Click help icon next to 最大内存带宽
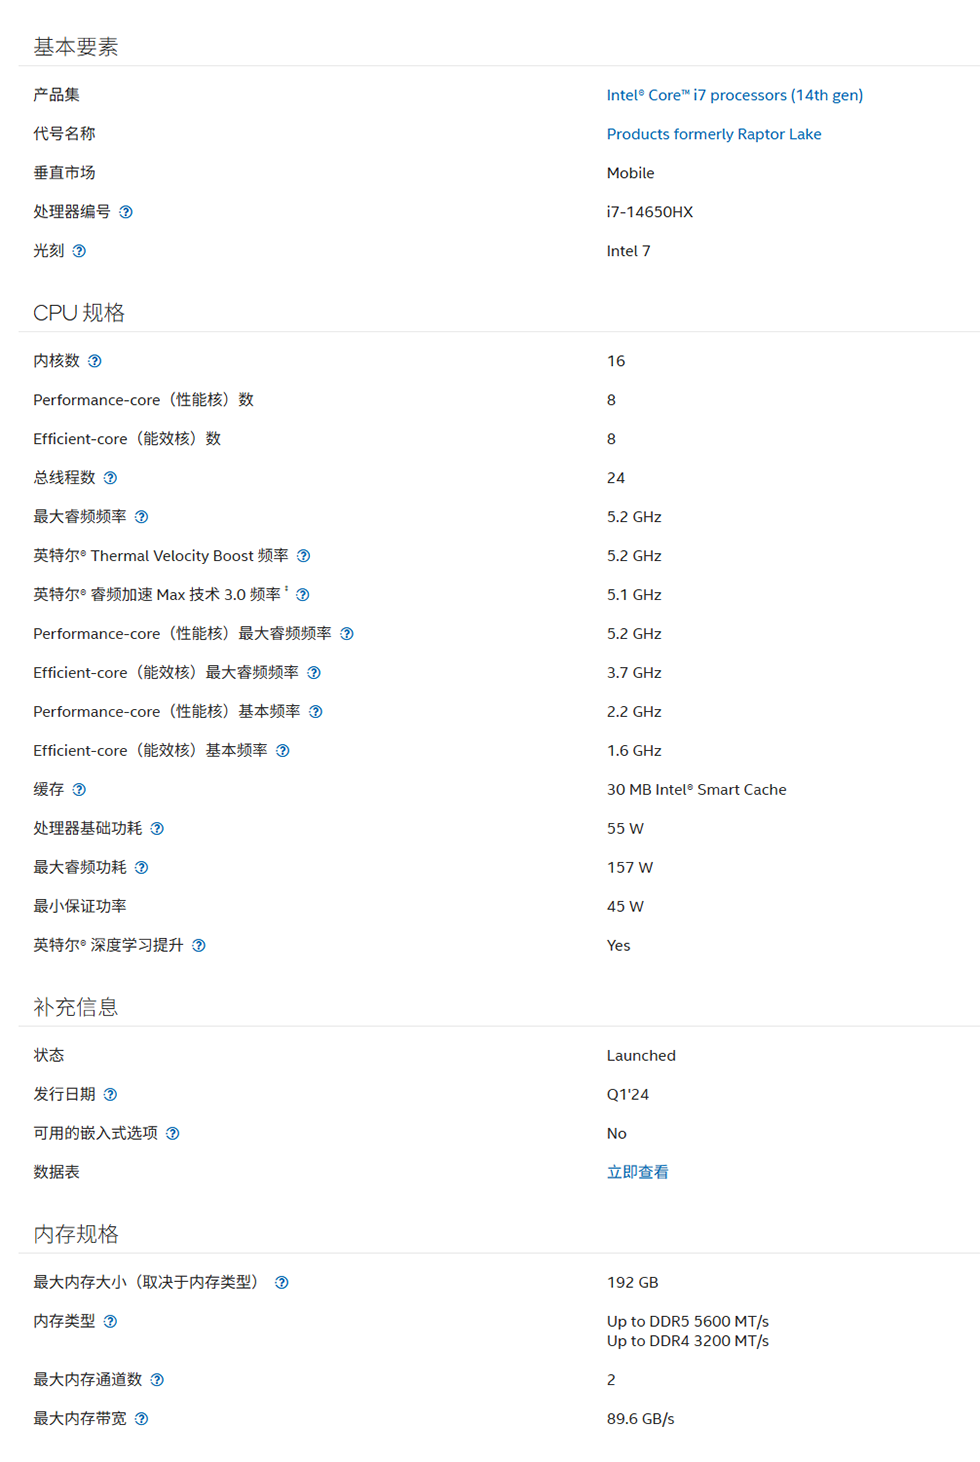 pyautogui.click(x=142, y=1419)
